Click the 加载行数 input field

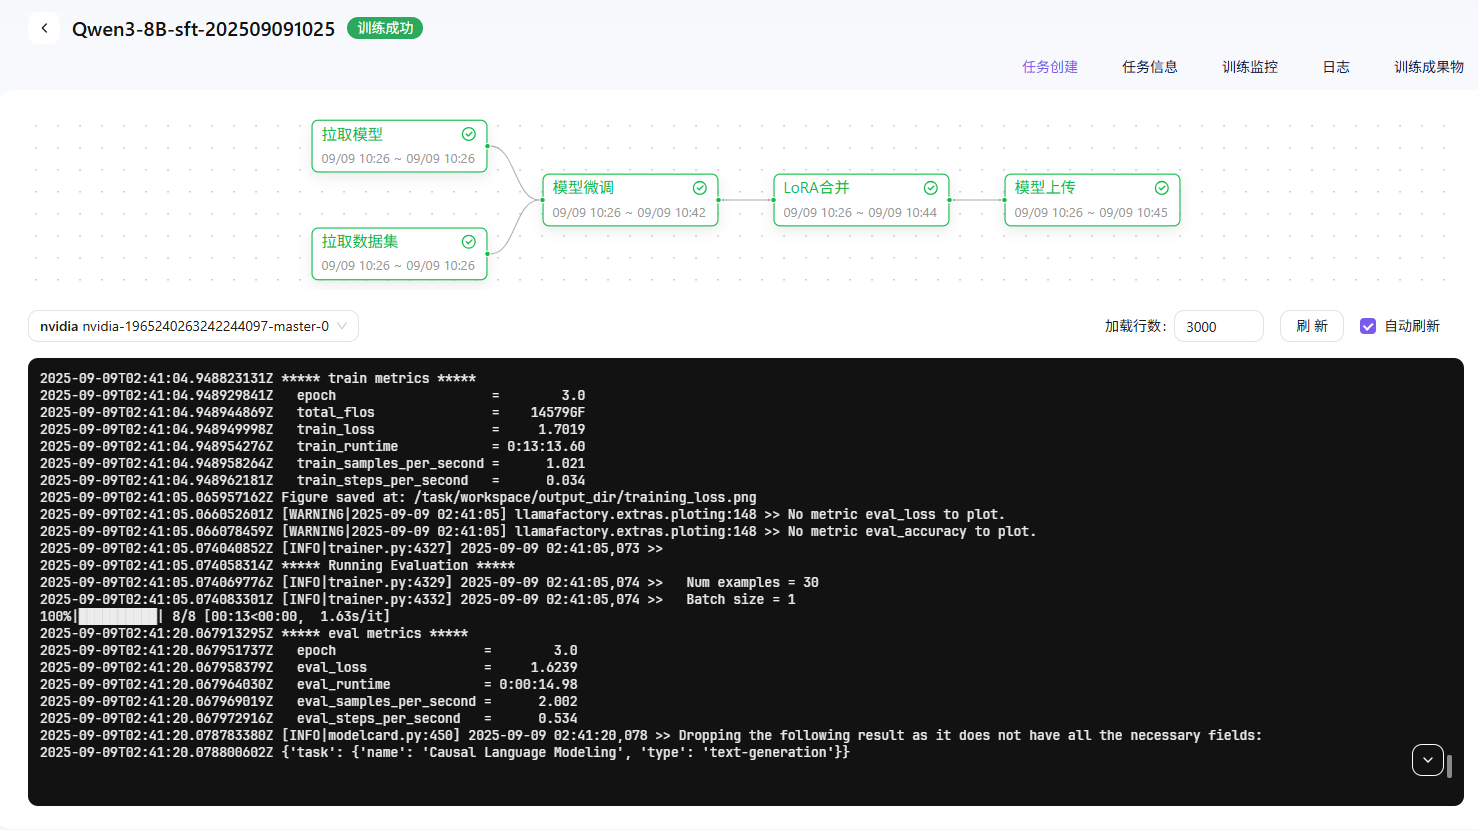point(1218,326)
